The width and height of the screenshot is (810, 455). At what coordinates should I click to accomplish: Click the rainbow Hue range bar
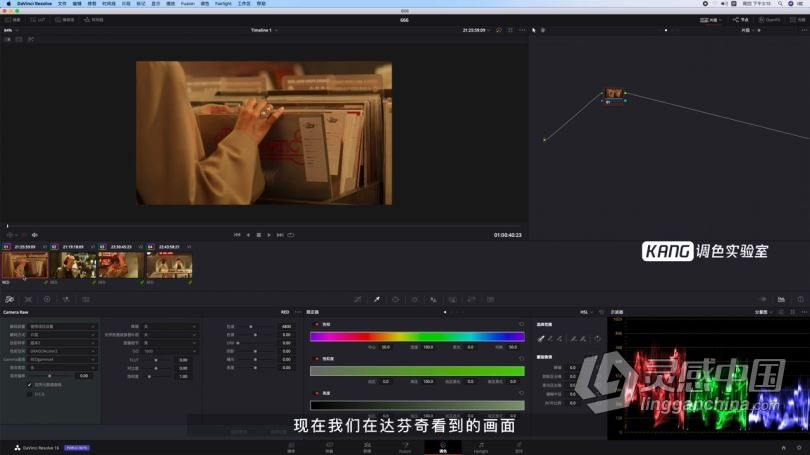(x=417, y=337)
